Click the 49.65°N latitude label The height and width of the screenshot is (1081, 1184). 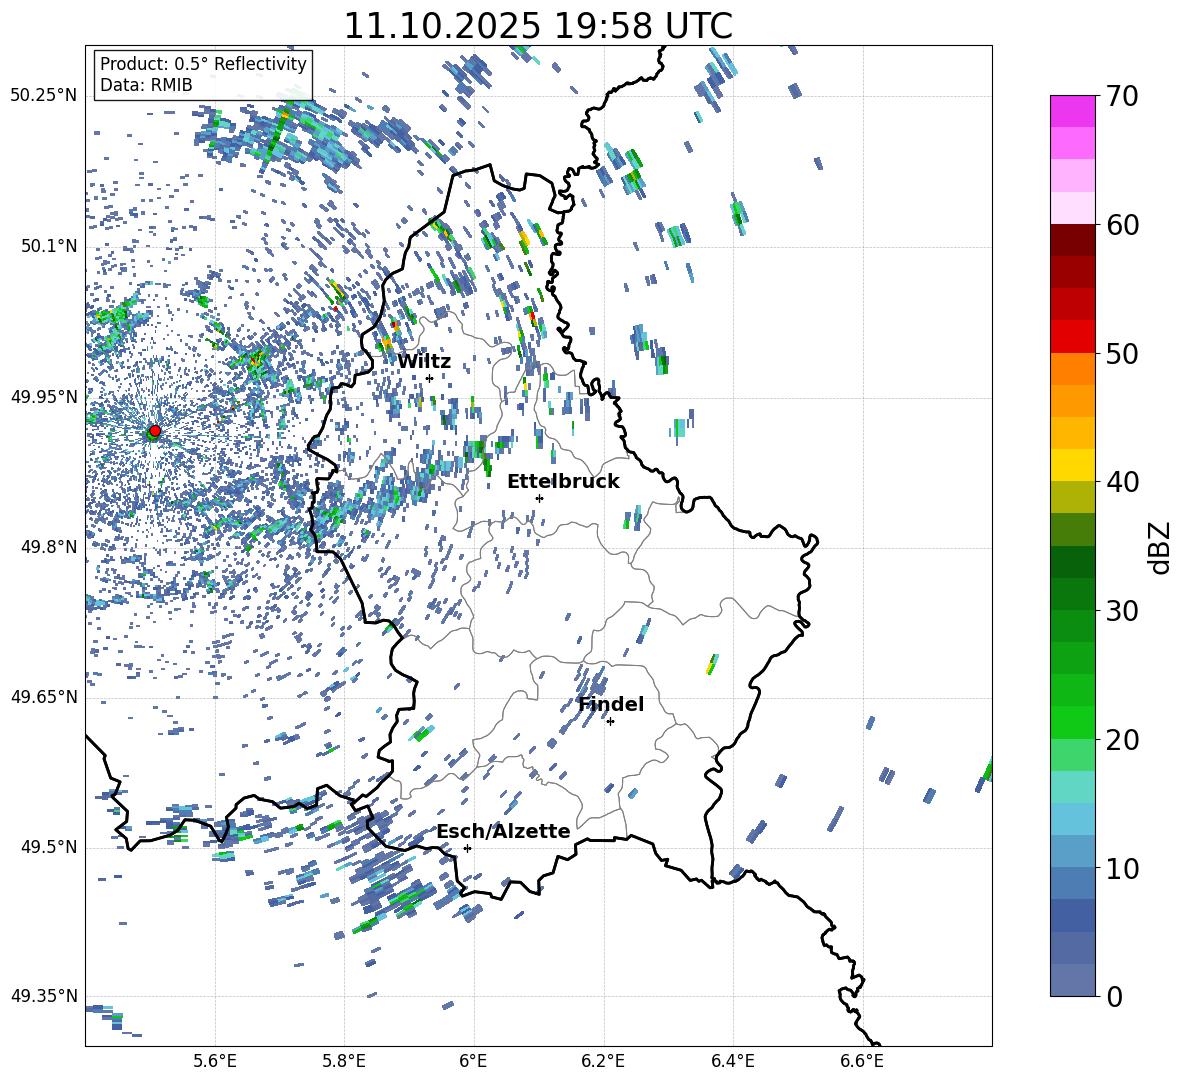(x=44, y=697)
